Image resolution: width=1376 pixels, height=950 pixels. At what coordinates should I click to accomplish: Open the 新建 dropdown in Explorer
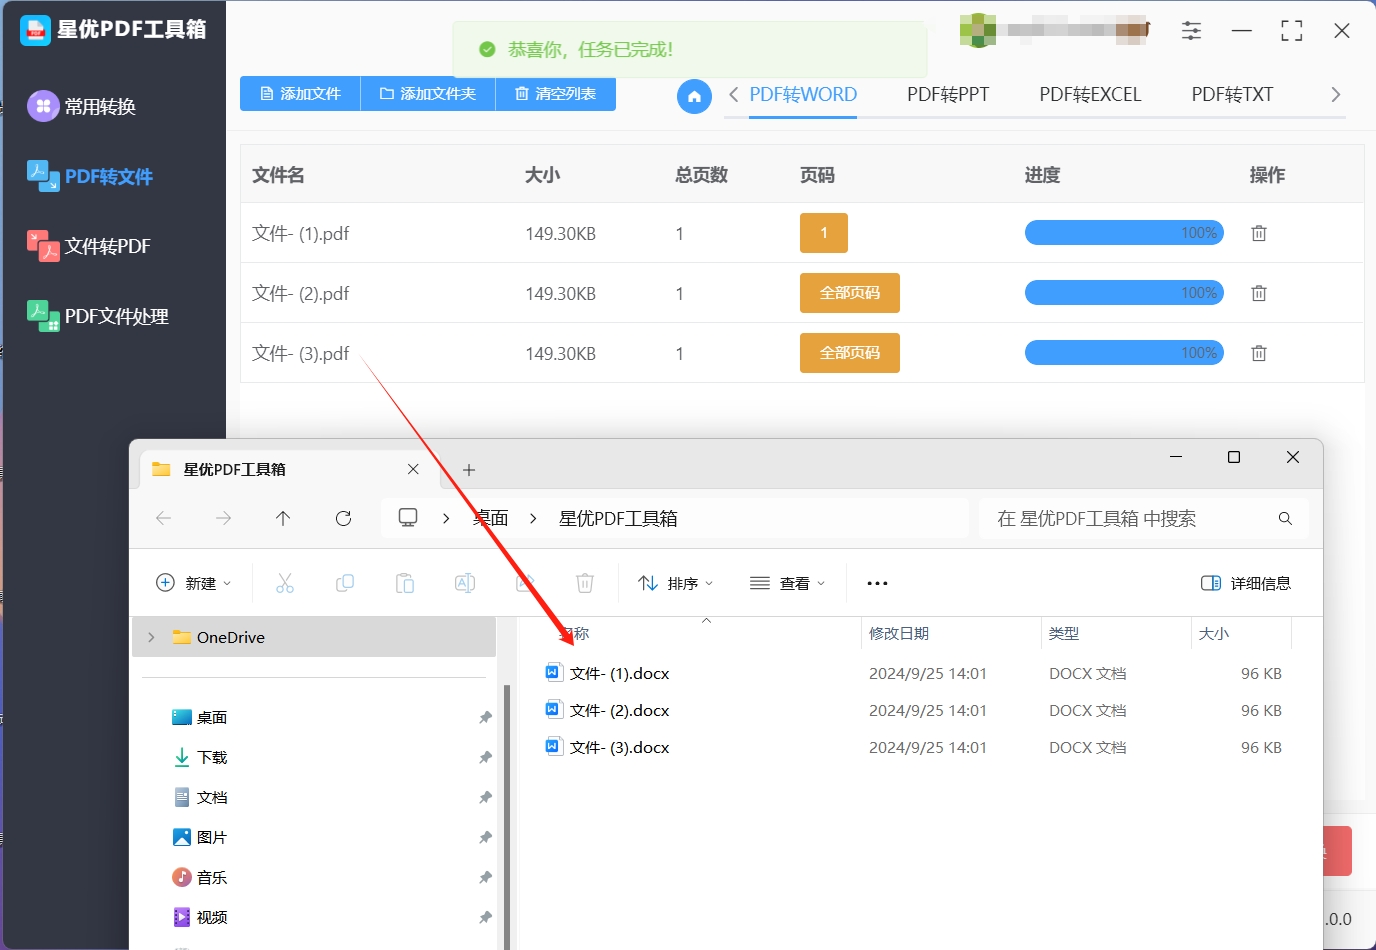(x=194, y=583)
